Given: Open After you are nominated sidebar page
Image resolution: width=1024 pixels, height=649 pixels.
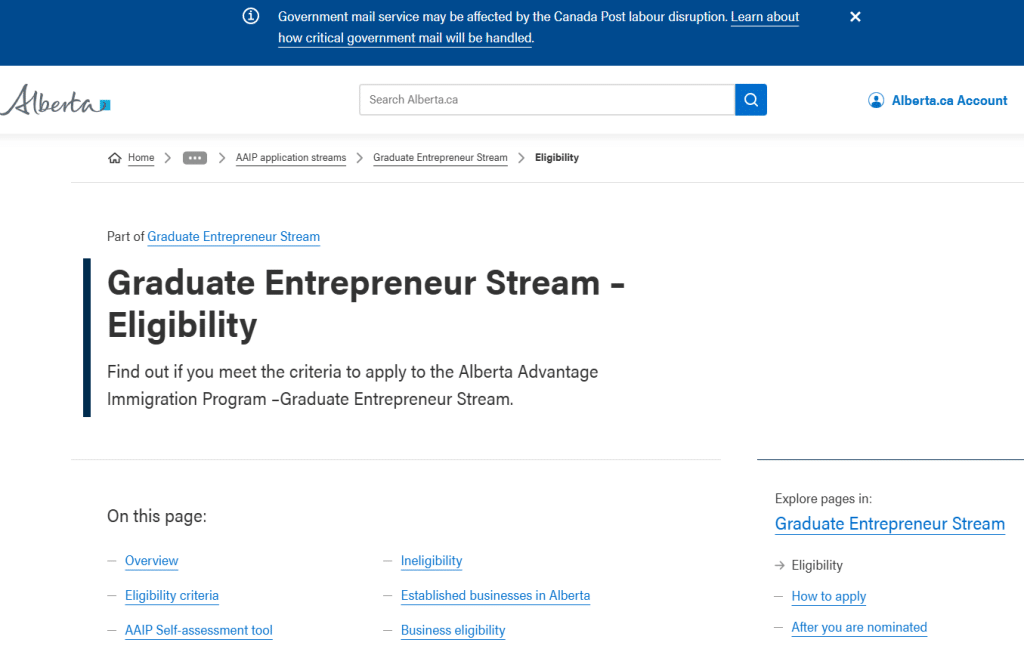Looking at the screenshot, I should [859, 628].
